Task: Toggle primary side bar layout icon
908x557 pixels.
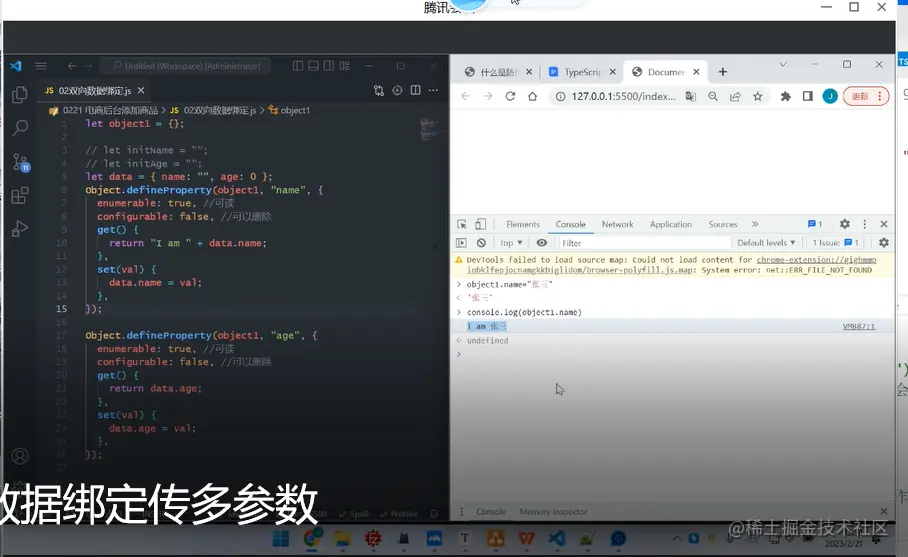Action: click(x=298, y=66)
